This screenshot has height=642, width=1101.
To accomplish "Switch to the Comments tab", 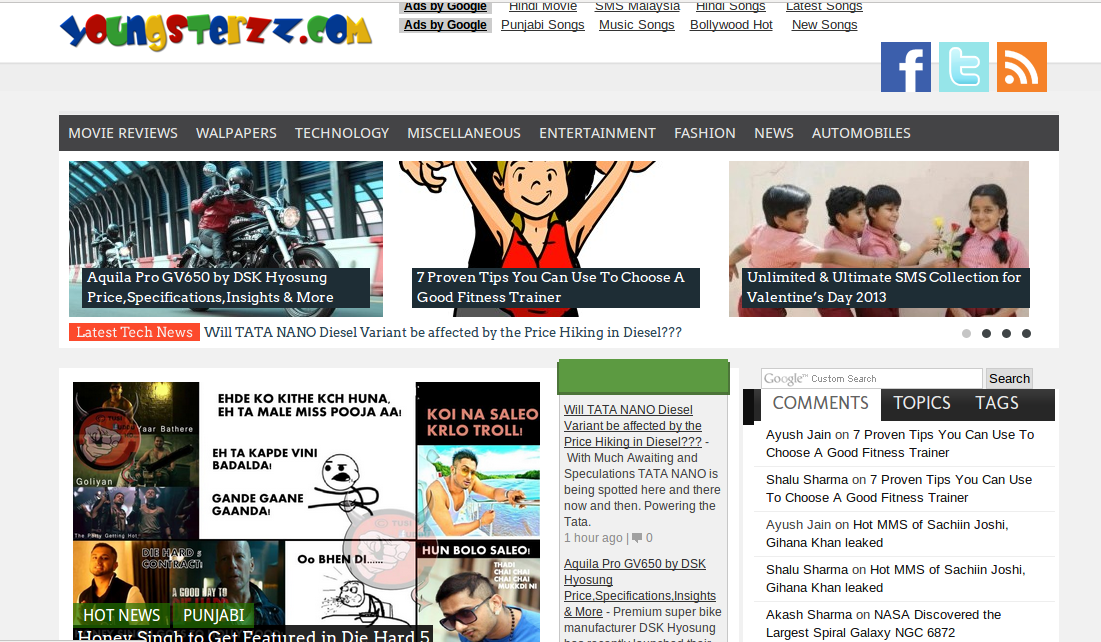I will click(820, 403).
